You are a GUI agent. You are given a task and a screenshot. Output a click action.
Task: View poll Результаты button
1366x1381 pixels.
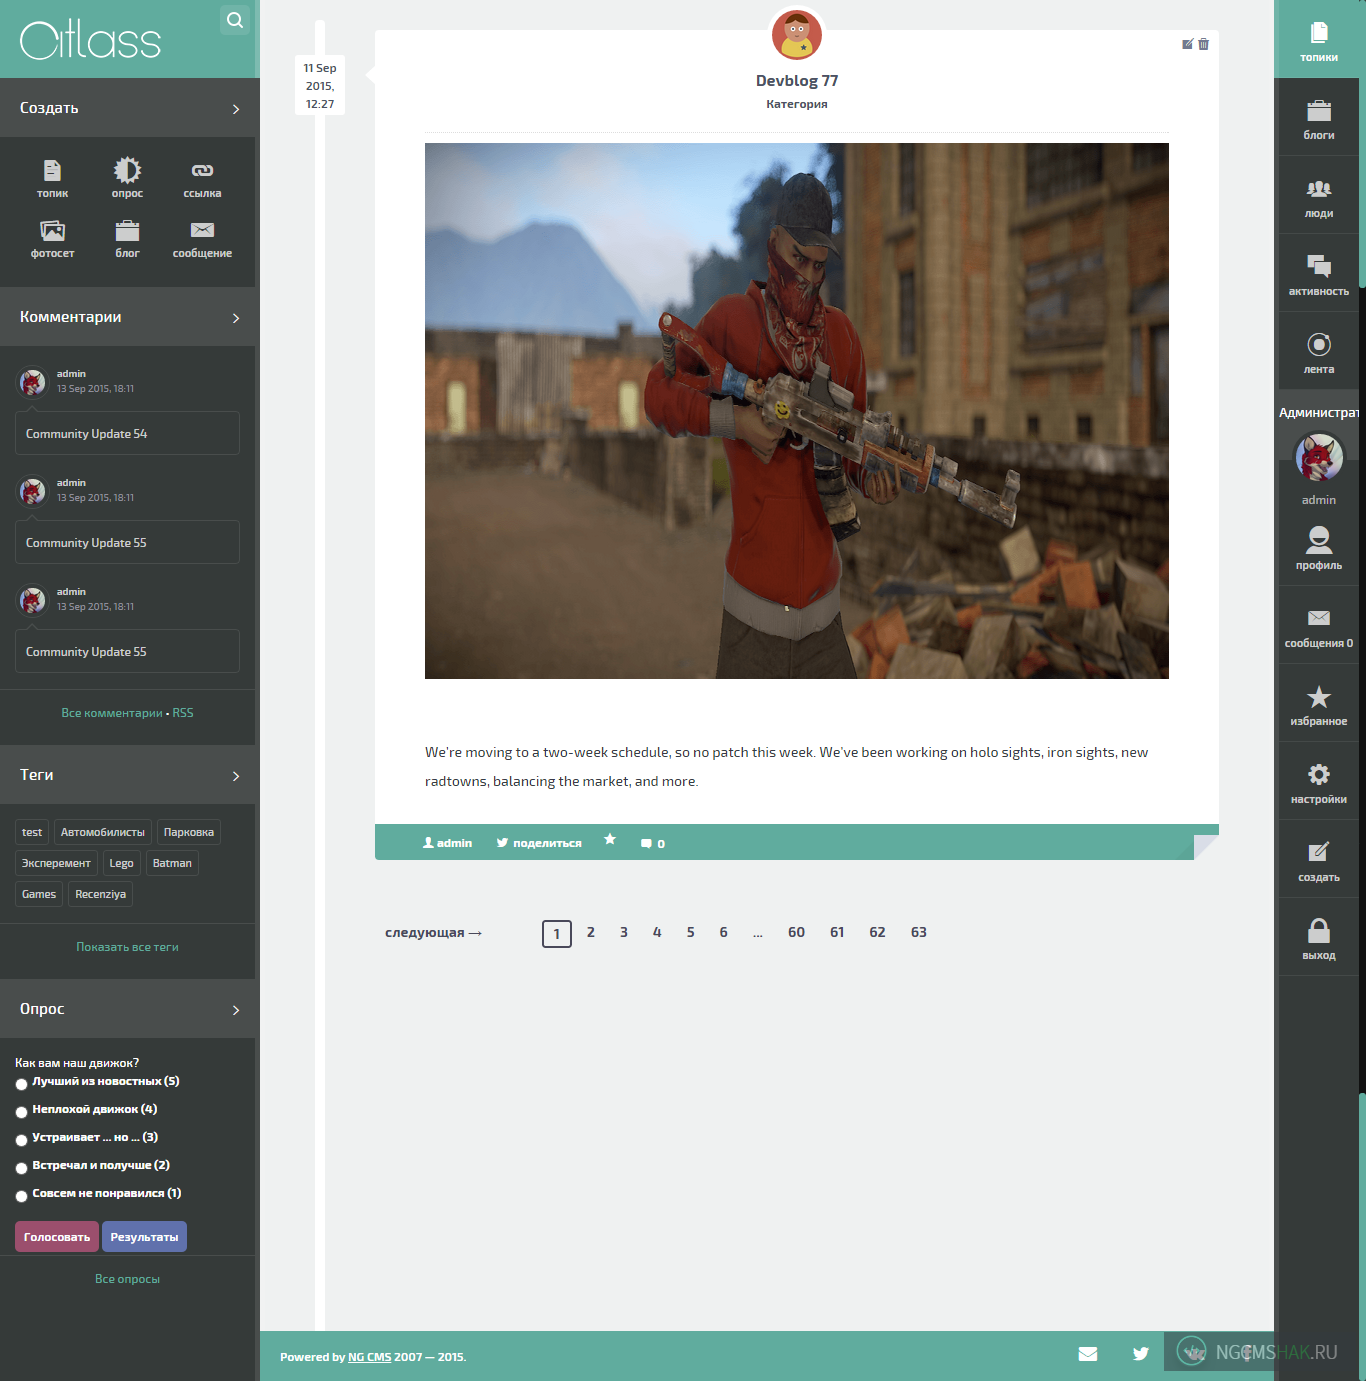tap(144, 1237)
